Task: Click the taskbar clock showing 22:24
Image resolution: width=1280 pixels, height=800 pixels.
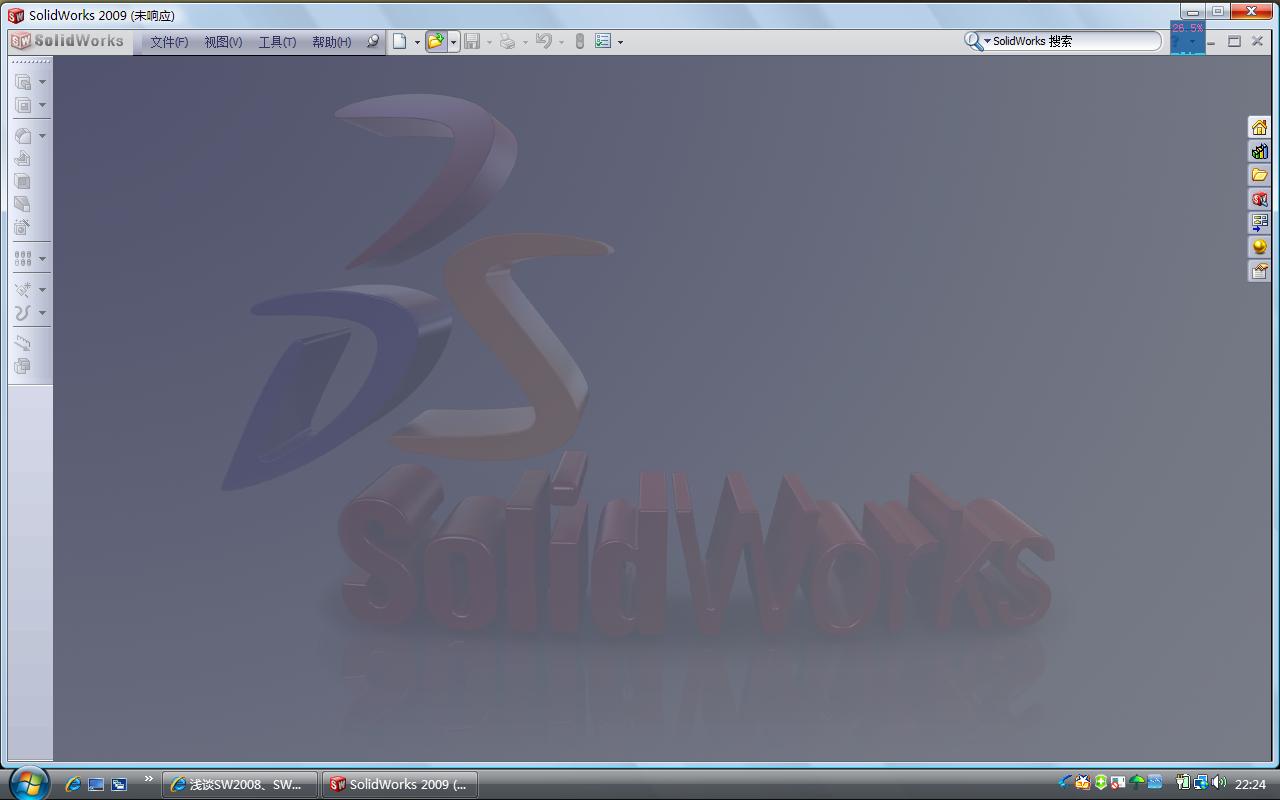Action: (x=1250, y=784)
